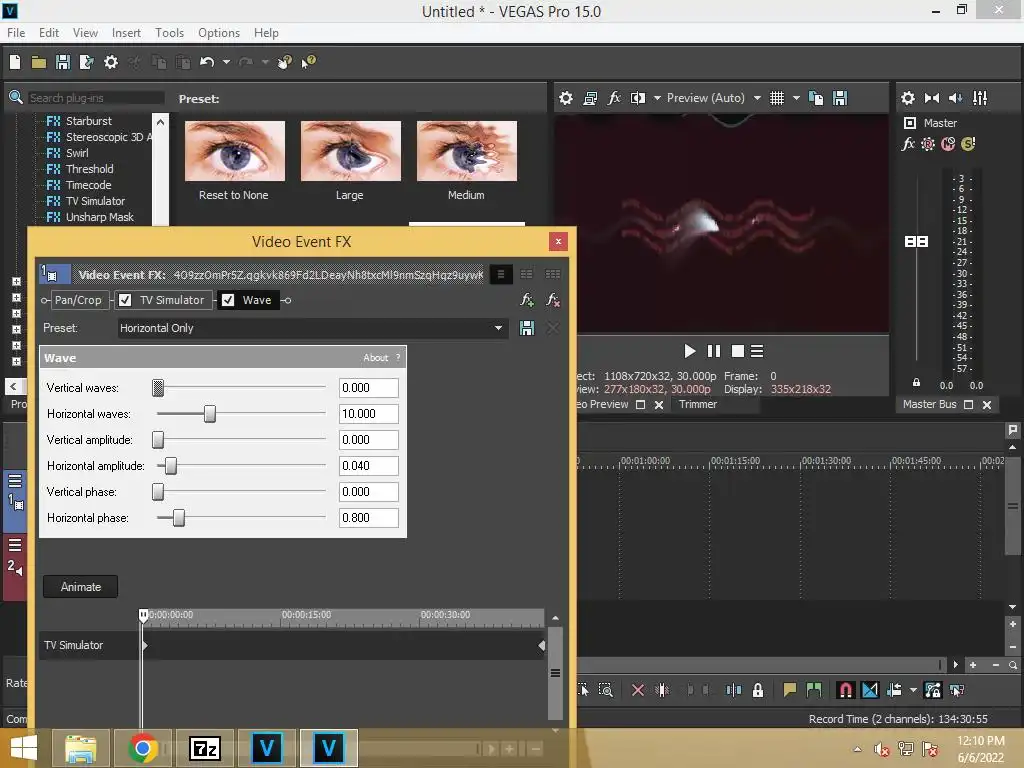Select TV Simulator in plug-in list

pyautogui.click(x=95, y=201)
